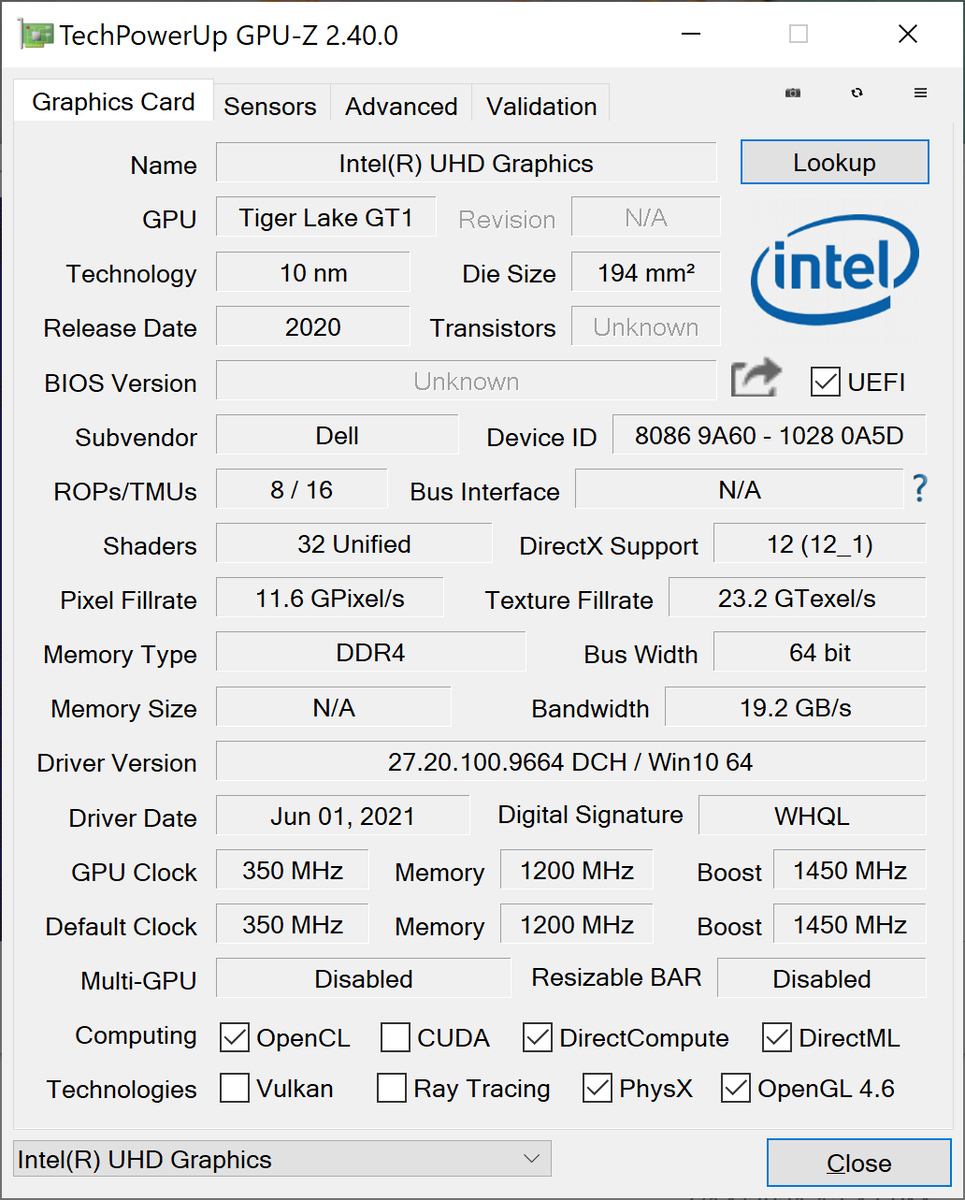Open the hamburger menu icon
Viewport: 965px width, 1200px height.
tap(920, 93)
